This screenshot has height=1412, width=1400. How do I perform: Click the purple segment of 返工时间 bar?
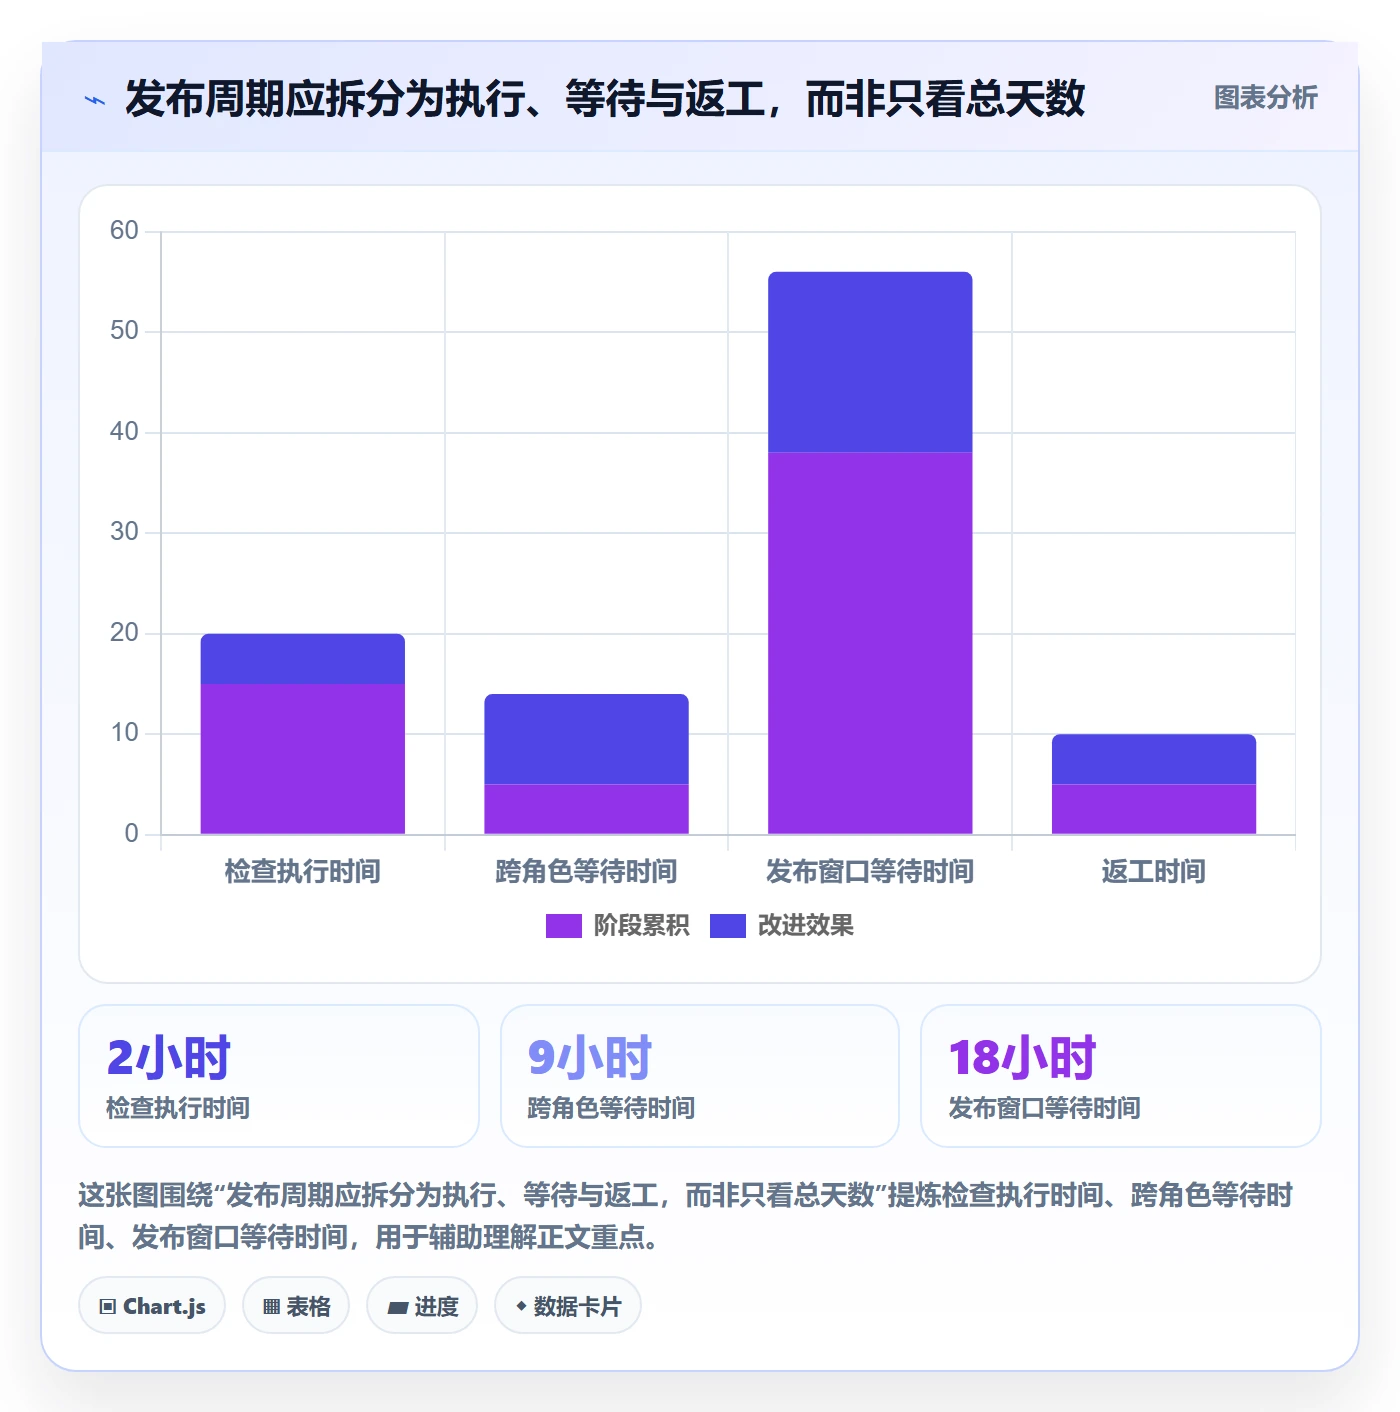click(x=1154, y=809)
